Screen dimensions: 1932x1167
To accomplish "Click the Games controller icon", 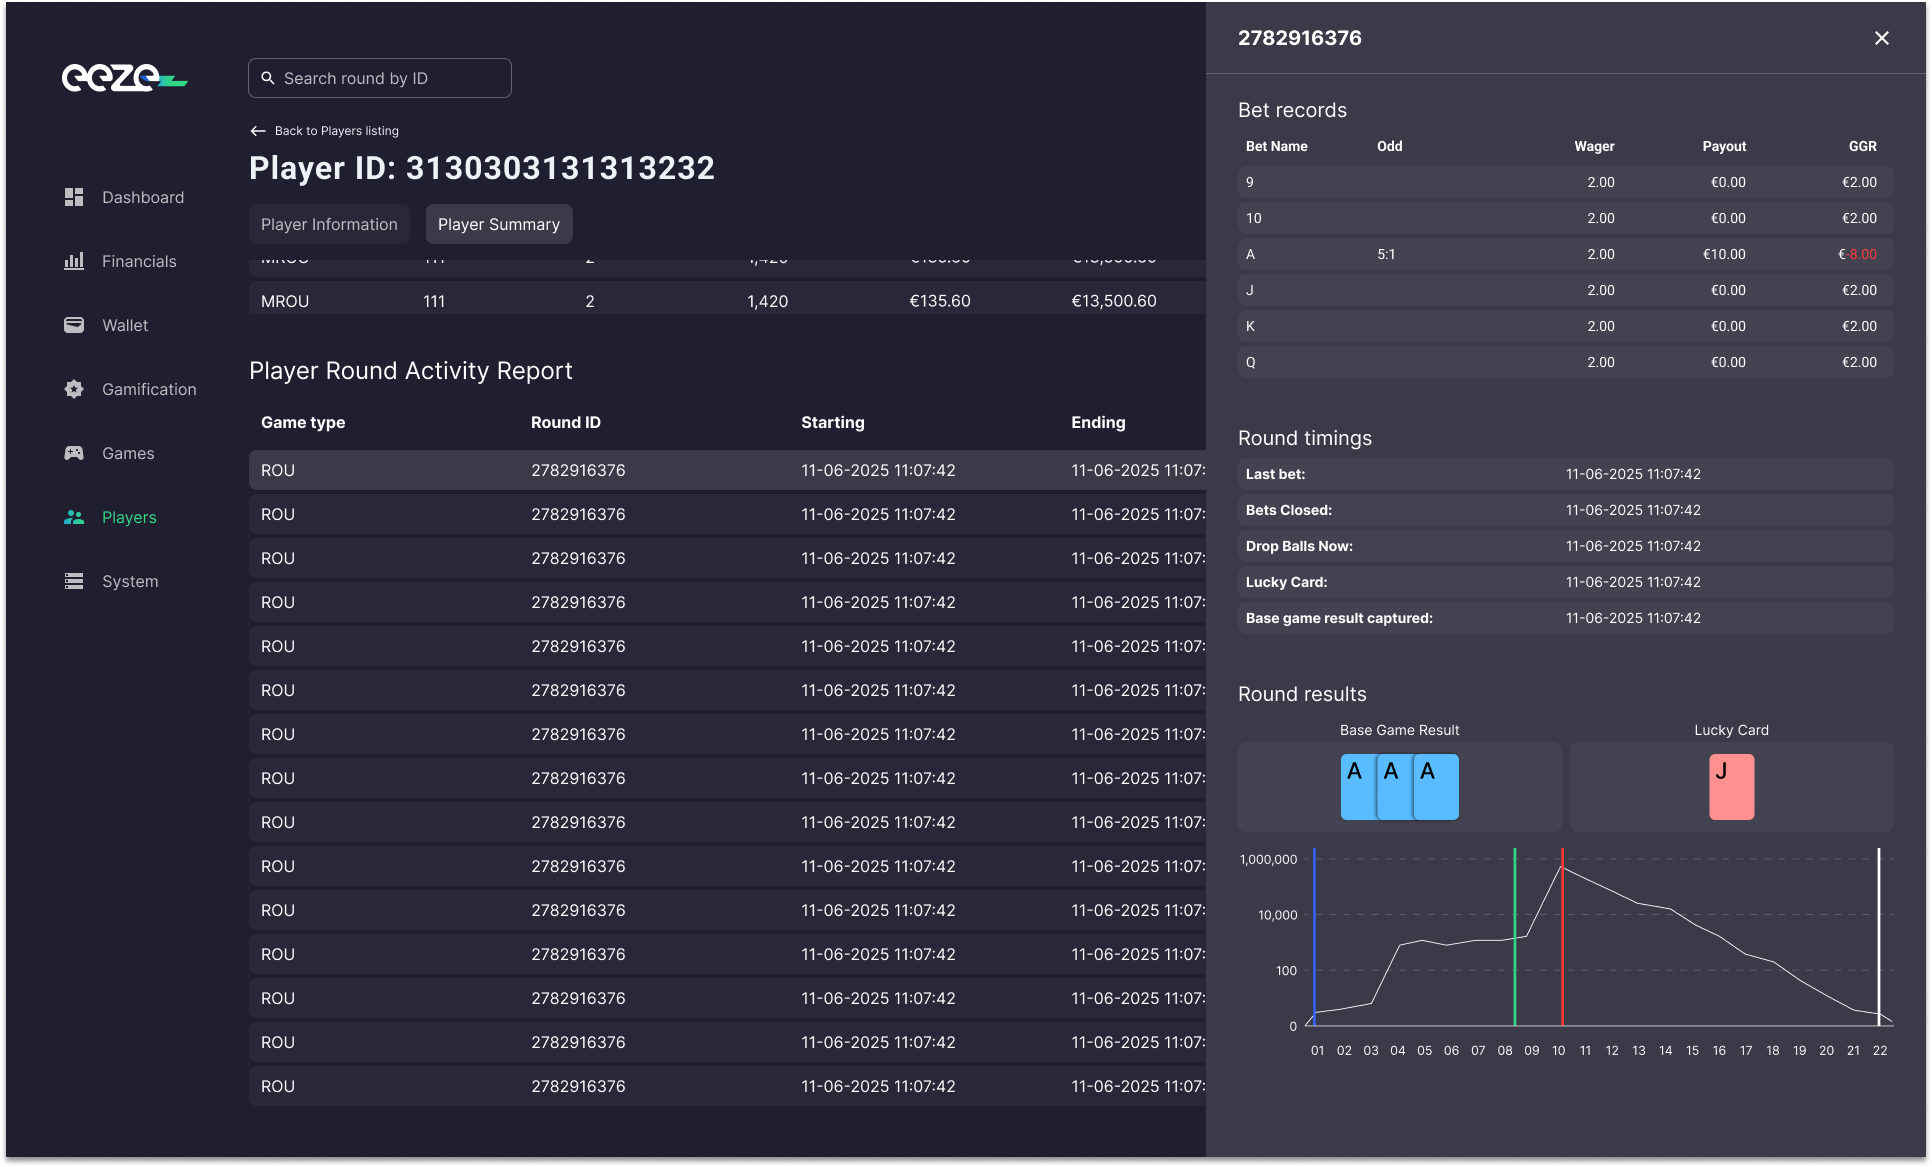I will tap(74, 453).
